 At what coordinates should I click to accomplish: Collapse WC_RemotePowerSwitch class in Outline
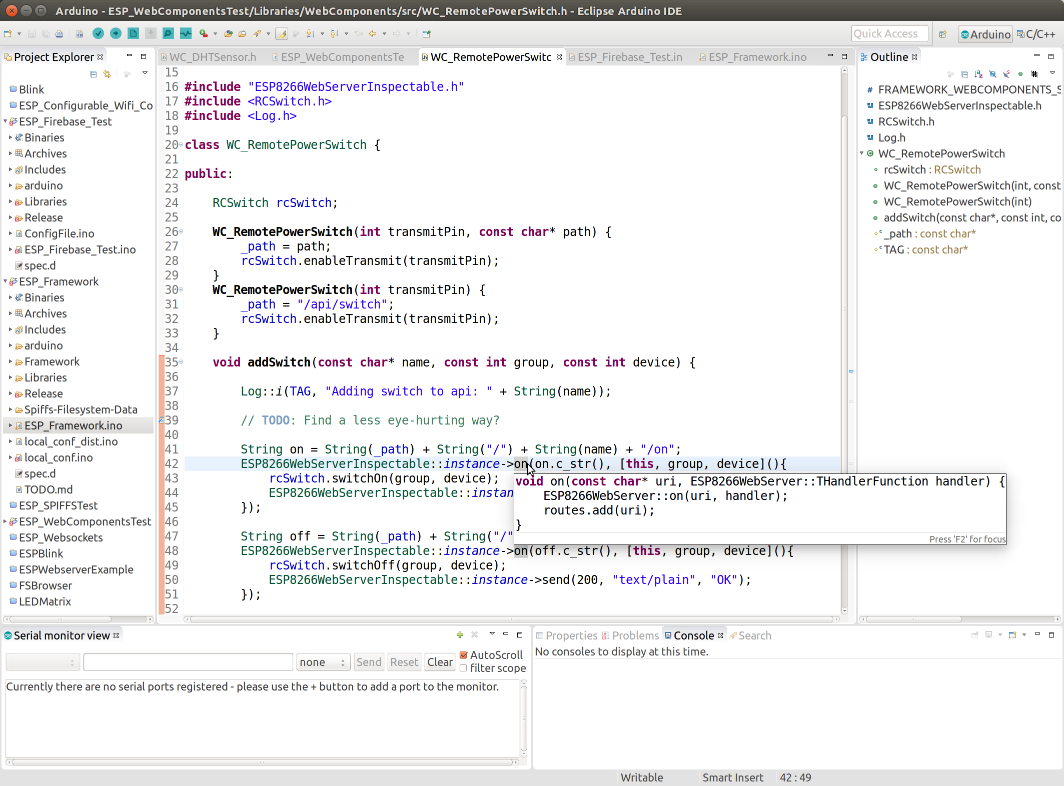pos(862,153)
